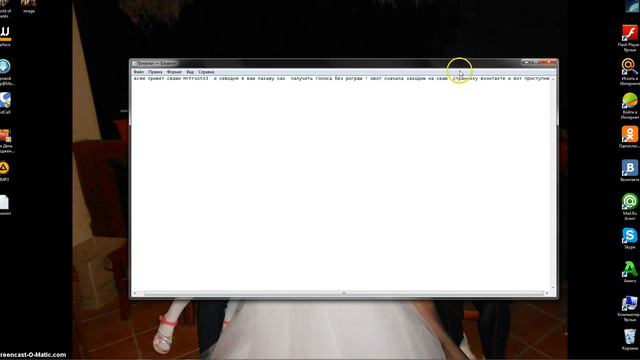This screenshot has width=640, height=360.
Task: Click the Notepad title bar icon
Action: point(135,63)
